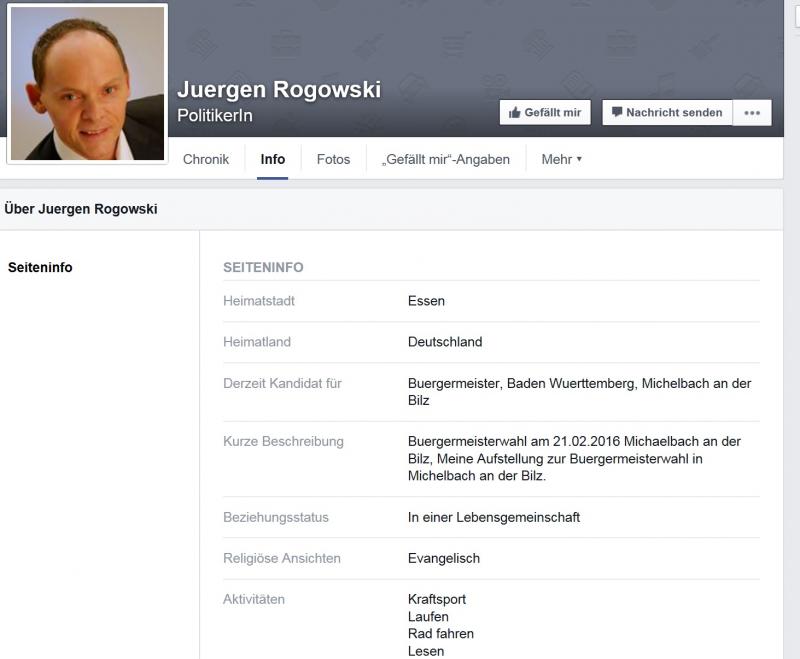Open the Fotos tab
The width and height of the screenshot is (800, 659).
333,159
